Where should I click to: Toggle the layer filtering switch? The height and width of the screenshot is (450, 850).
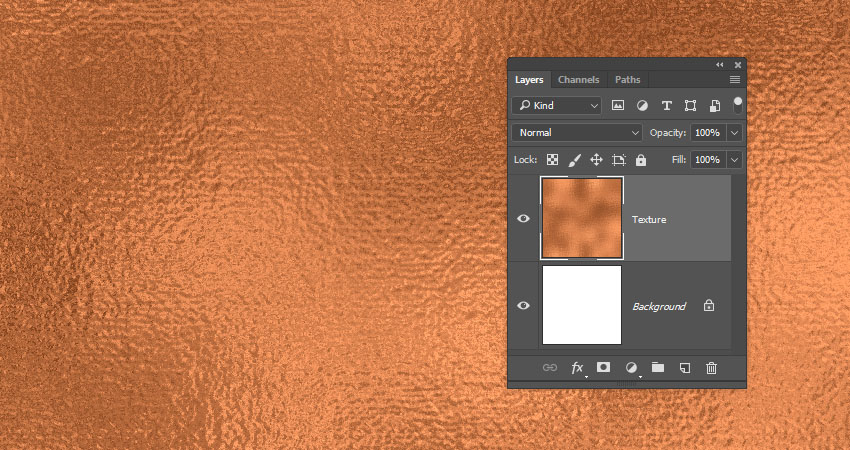737,106
